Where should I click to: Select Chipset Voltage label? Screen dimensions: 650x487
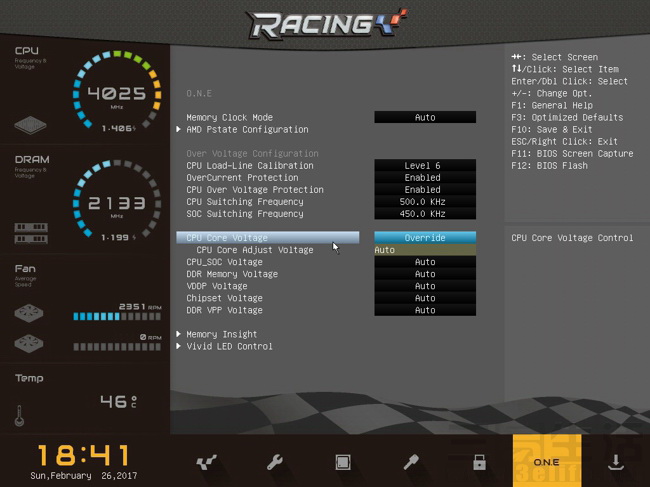pos(224,298)
